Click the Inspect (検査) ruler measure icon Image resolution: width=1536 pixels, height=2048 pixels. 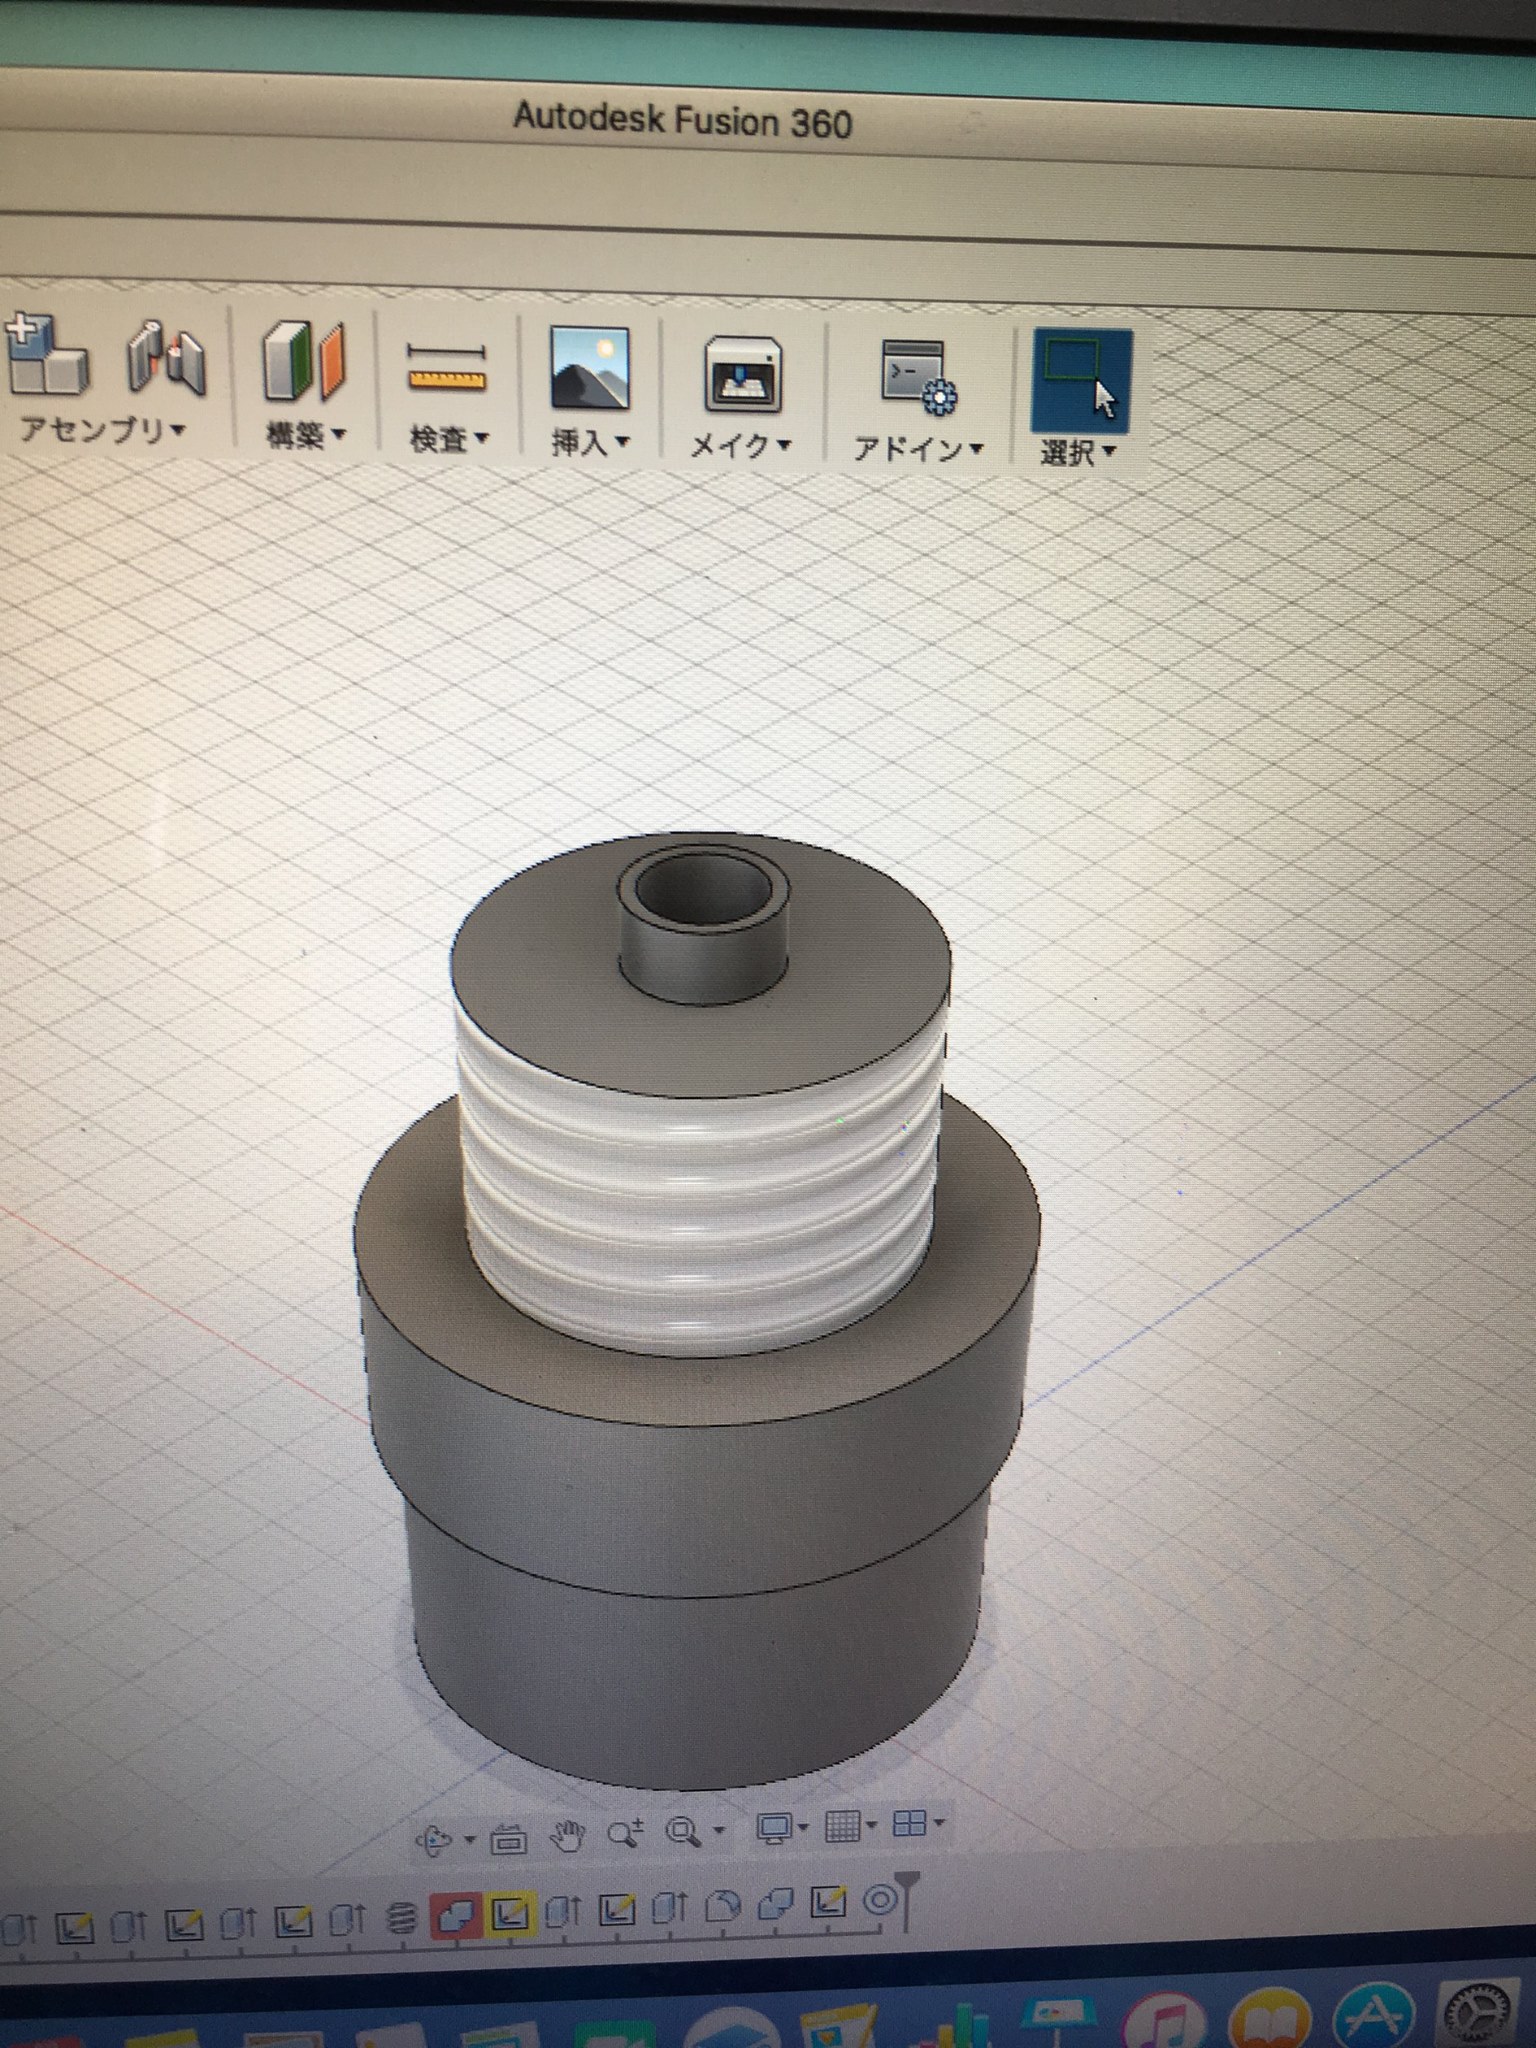point(446,367)
